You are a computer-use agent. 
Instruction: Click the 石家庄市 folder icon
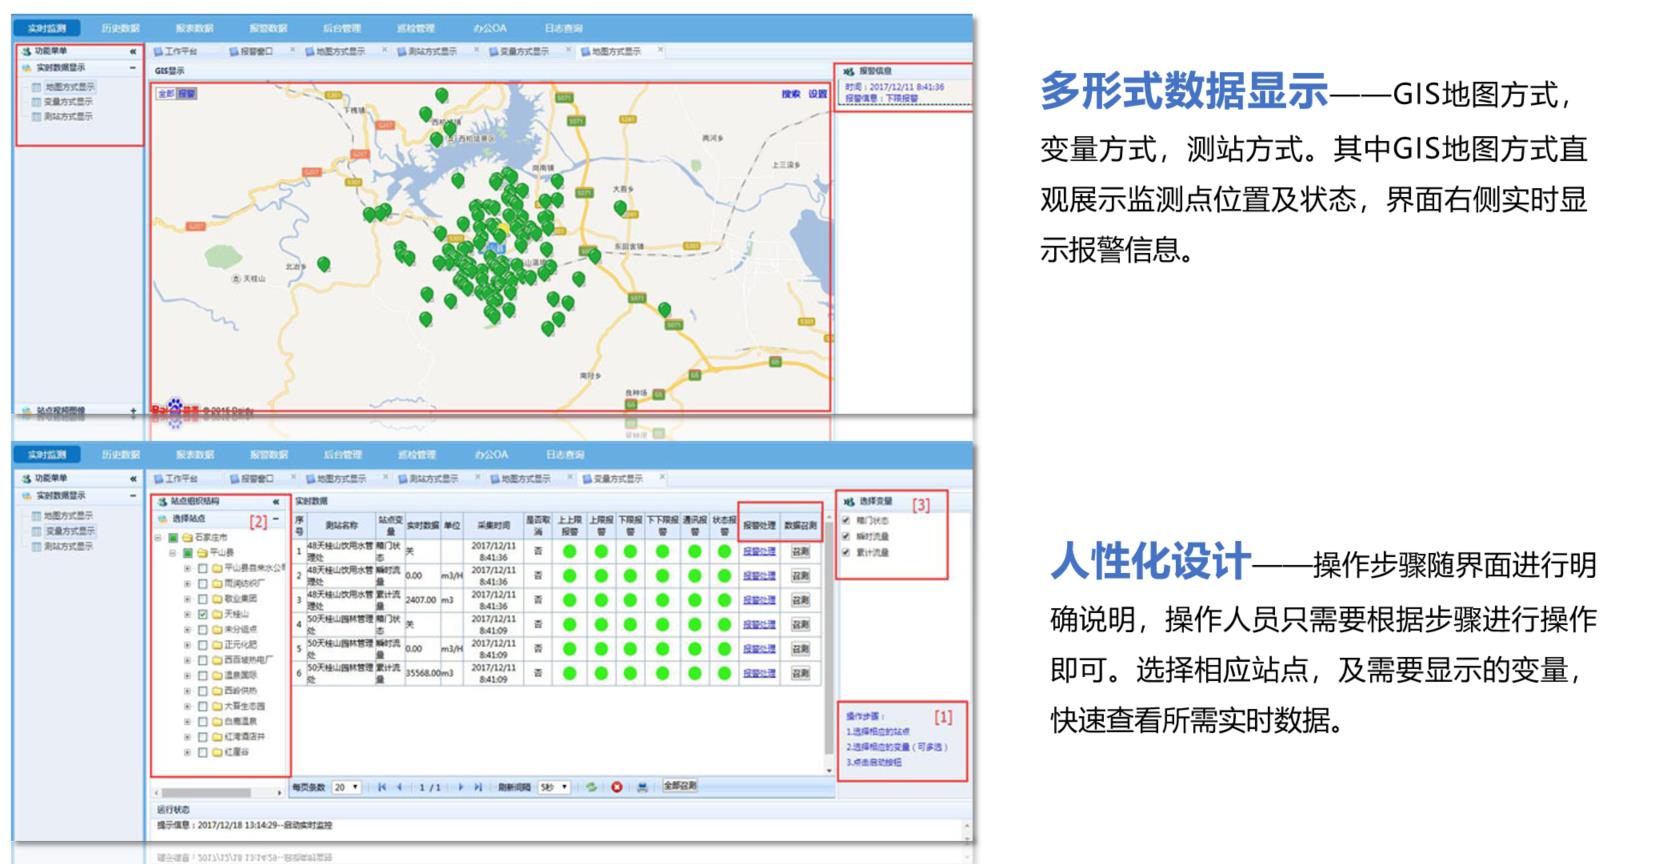[x=187, y=538]
